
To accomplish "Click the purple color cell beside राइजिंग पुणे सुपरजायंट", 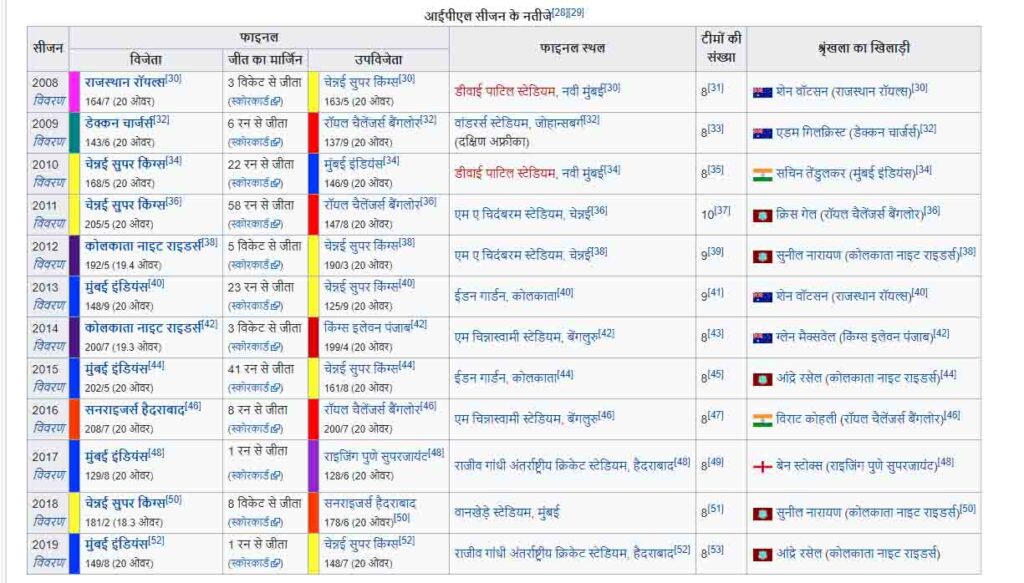I will (x=313, y=465).
